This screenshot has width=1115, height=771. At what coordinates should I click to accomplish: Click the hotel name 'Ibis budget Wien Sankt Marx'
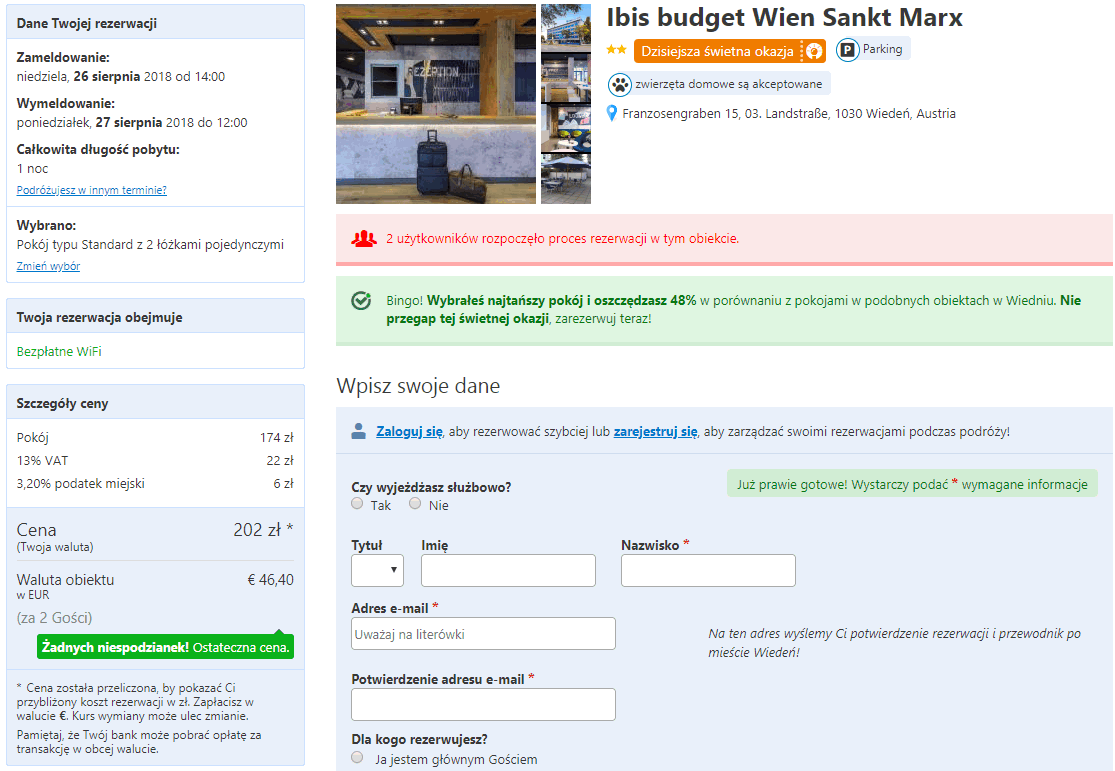pyautogui.click(x=784, y=17)
